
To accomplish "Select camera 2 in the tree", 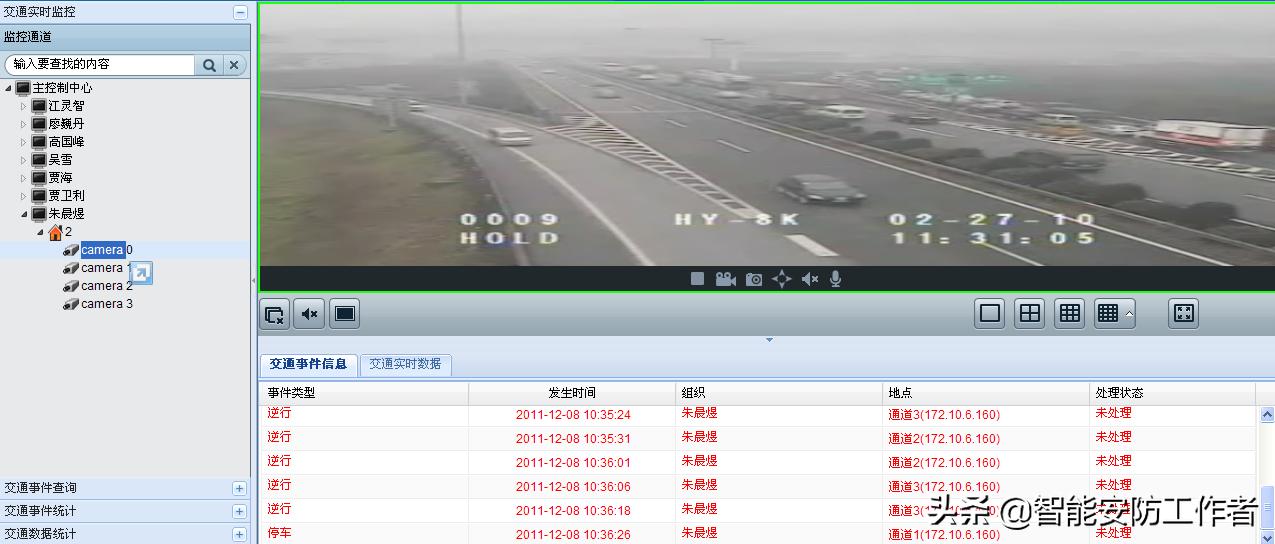I will pos(106,286).
